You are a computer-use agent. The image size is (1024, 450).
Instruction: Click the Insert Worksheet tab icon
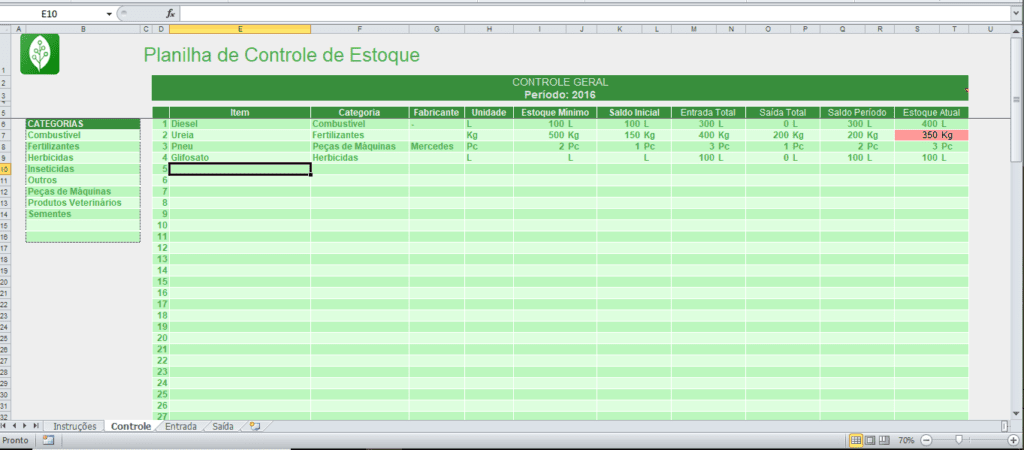click(x=255, y=426)
